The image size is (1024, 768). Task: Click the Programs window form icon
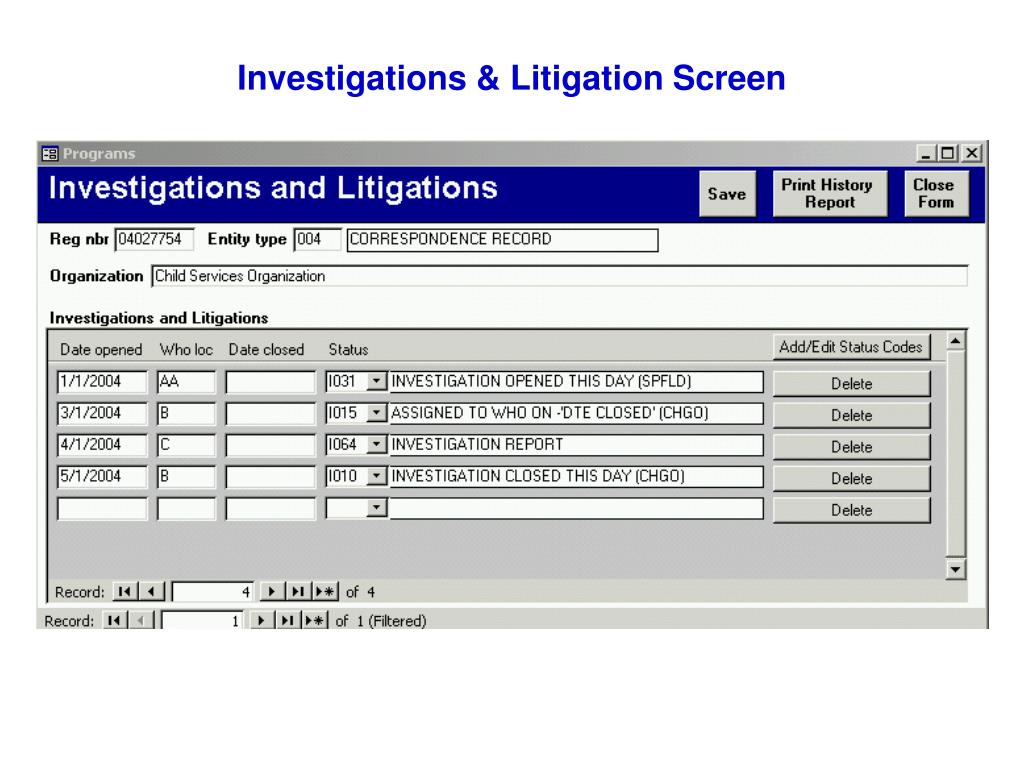pyautogui.click(x=50, y=153)
